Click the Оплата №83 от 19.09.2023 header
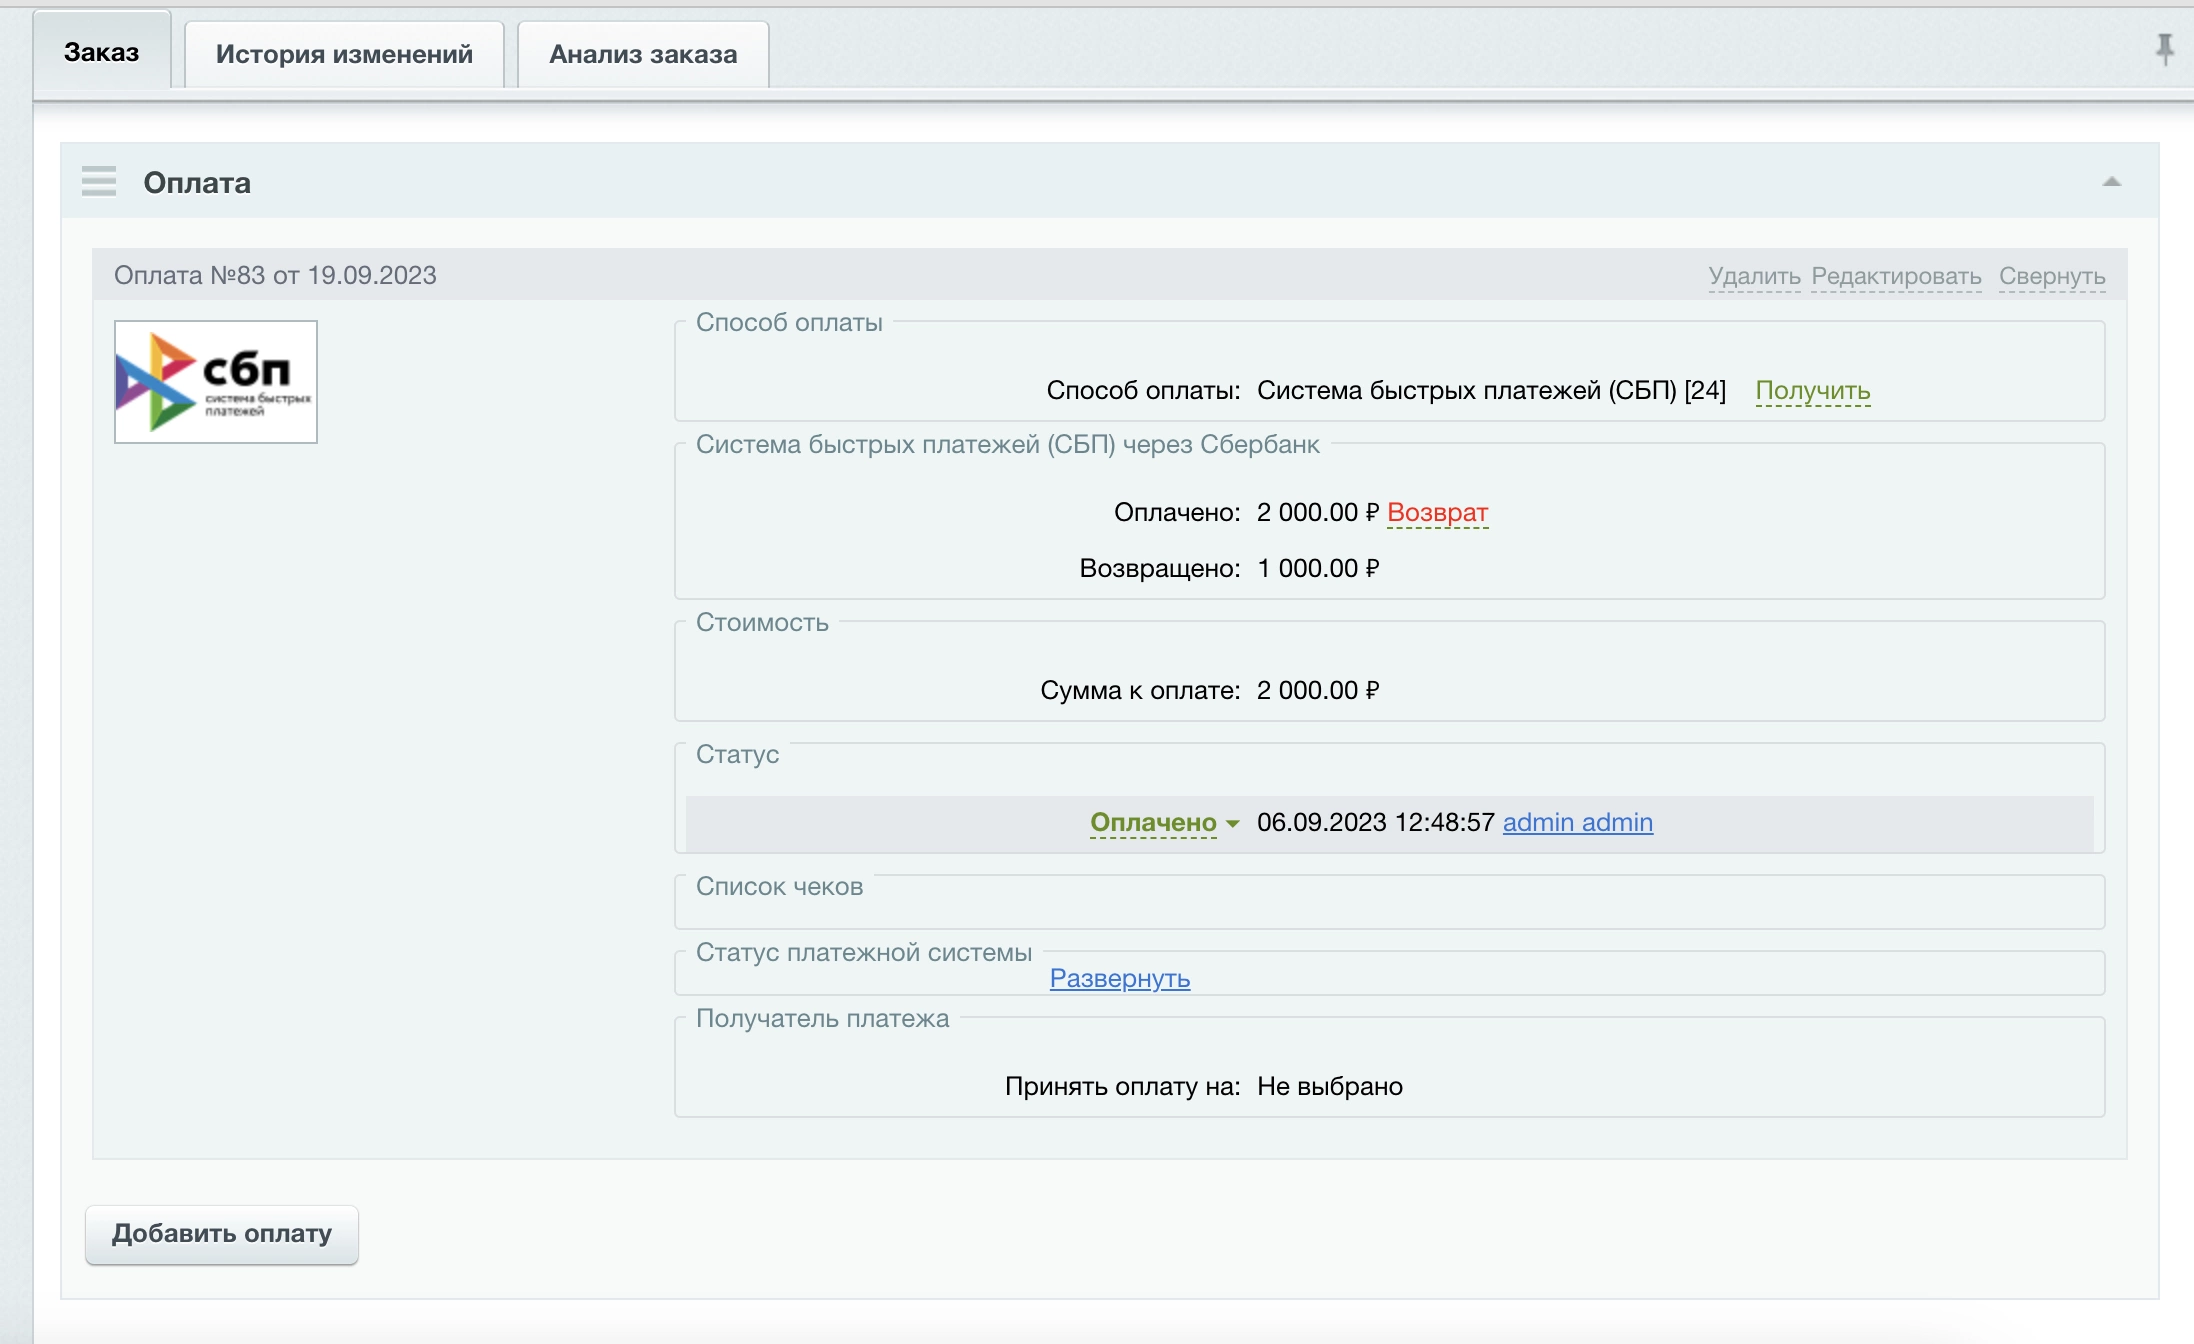The image size is (2194, 1344). point(275,275)
